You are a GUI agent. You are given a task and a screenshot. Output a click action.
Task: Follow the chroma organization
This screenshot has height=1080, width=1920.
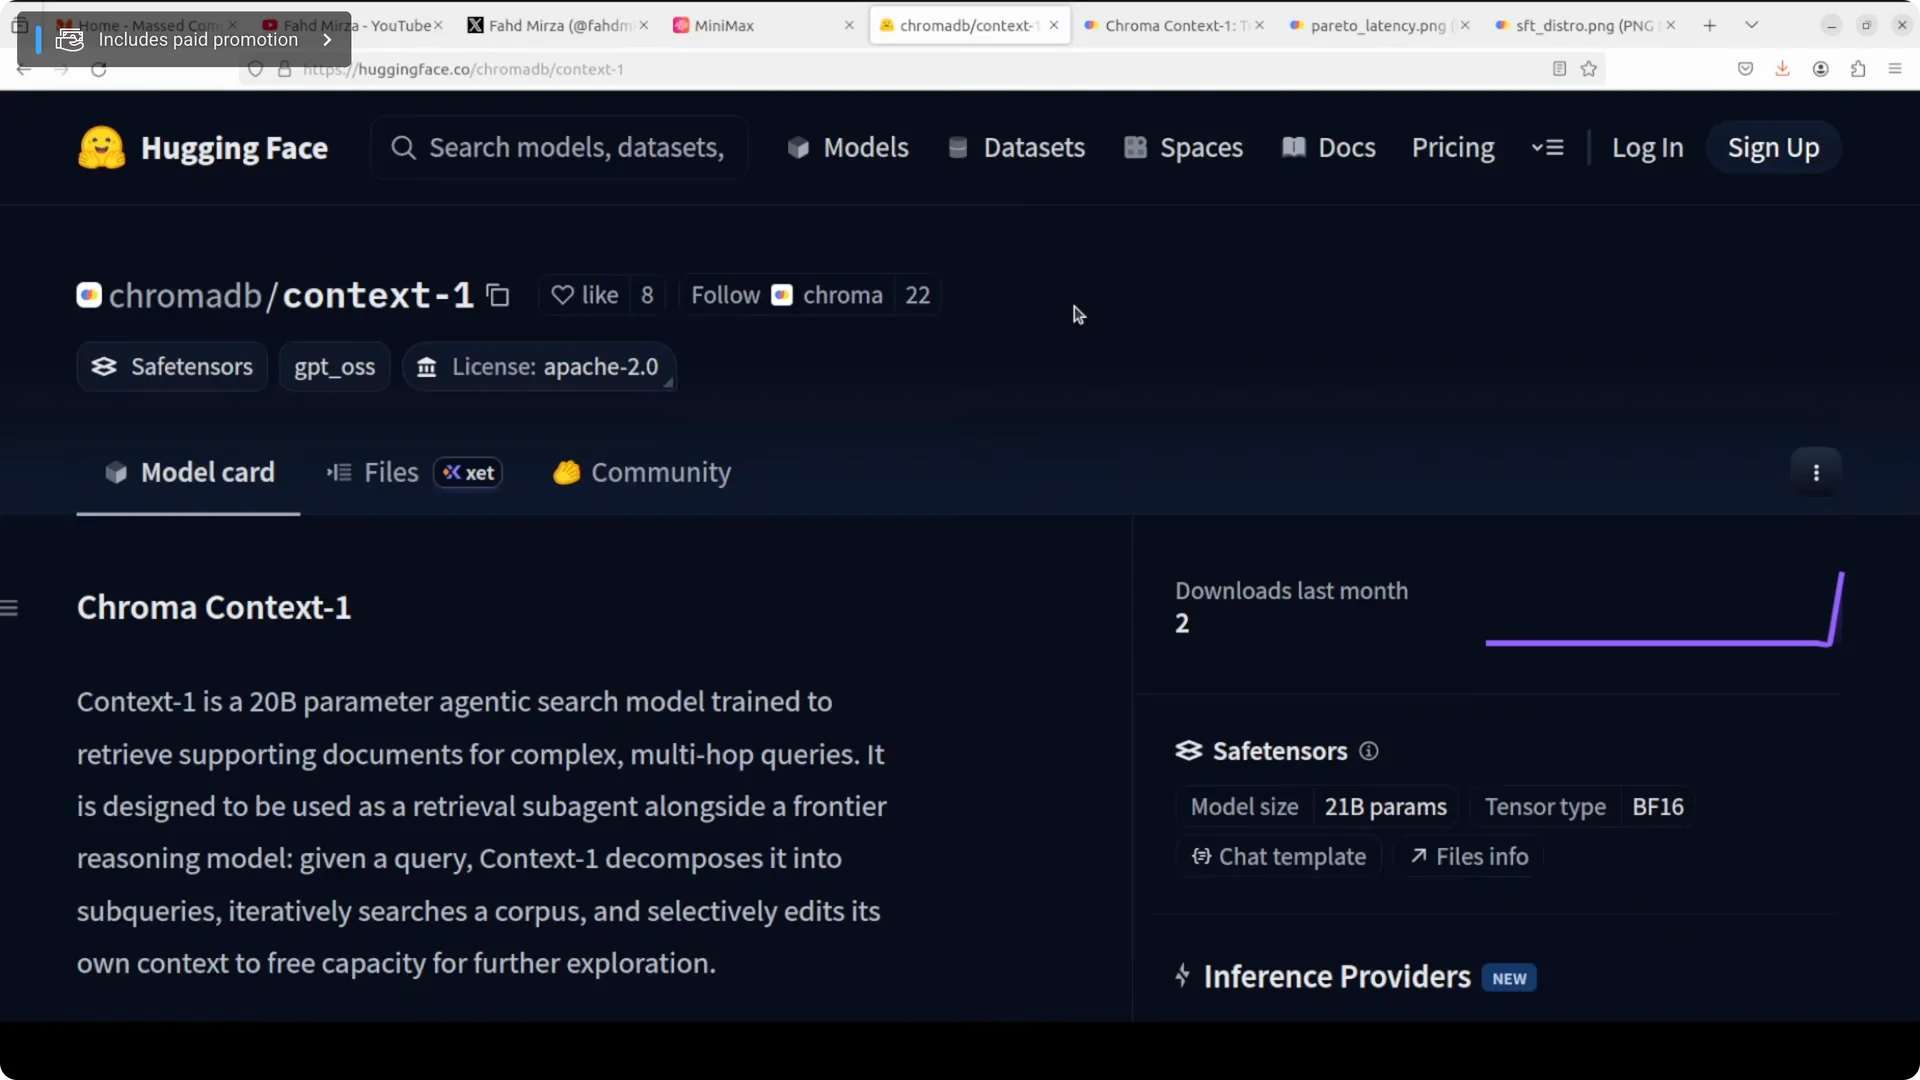click(x=787, y=295)
